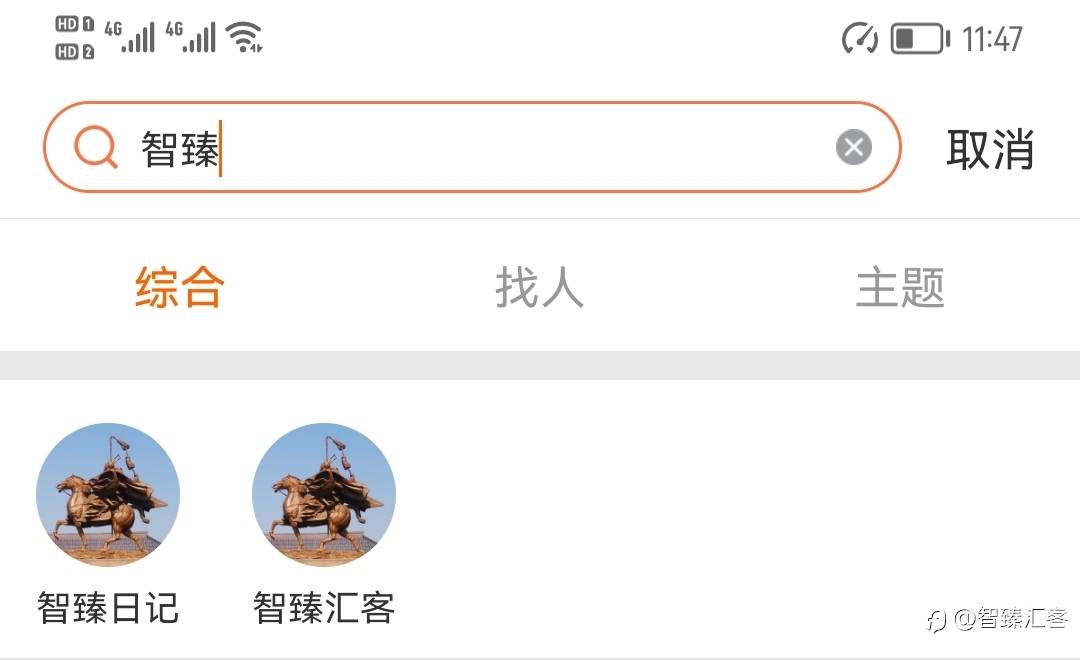
Task: Tap the Wi-Fi status icon
Action: (x=245, y=37)
